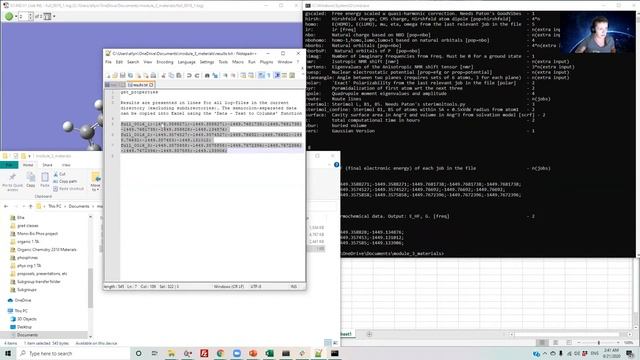Open the Explorer help question mark icon
This screenshot has height=360, width=640.
coord(336,165)
